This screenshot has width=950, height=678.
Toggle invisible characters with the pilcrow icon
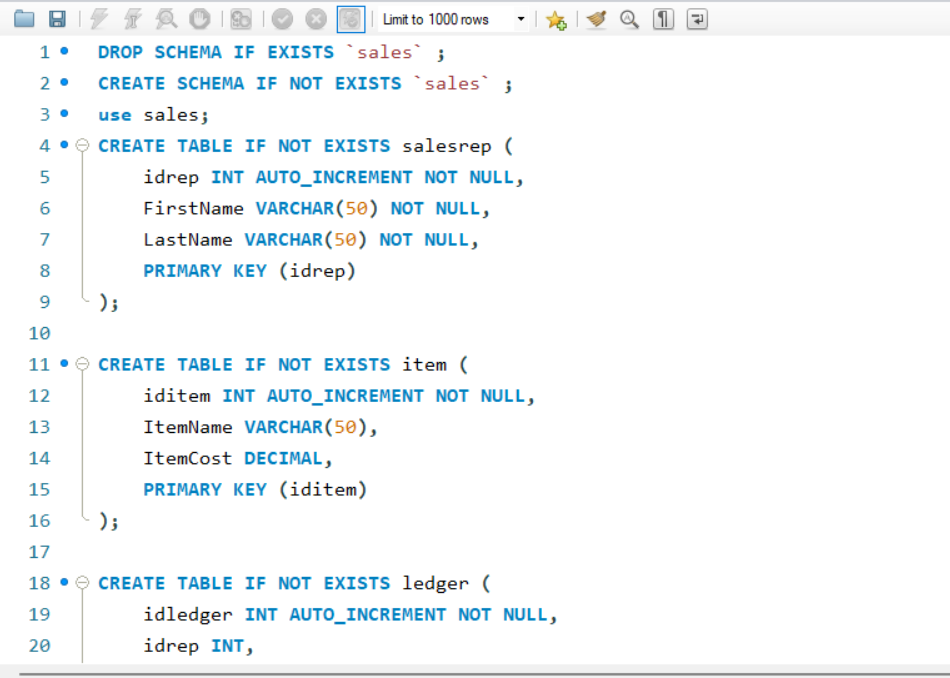click(663, 19)
